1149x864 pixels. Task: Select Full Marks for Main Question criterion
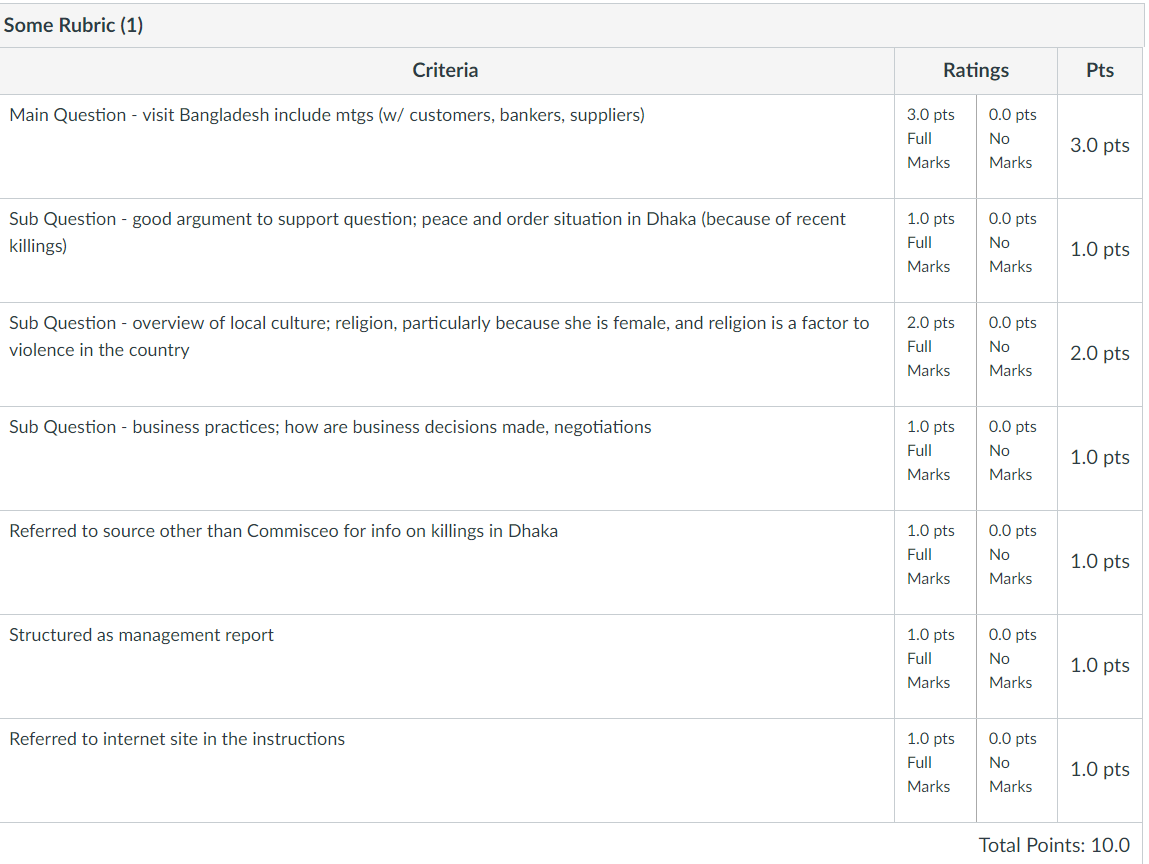(935, 146)
